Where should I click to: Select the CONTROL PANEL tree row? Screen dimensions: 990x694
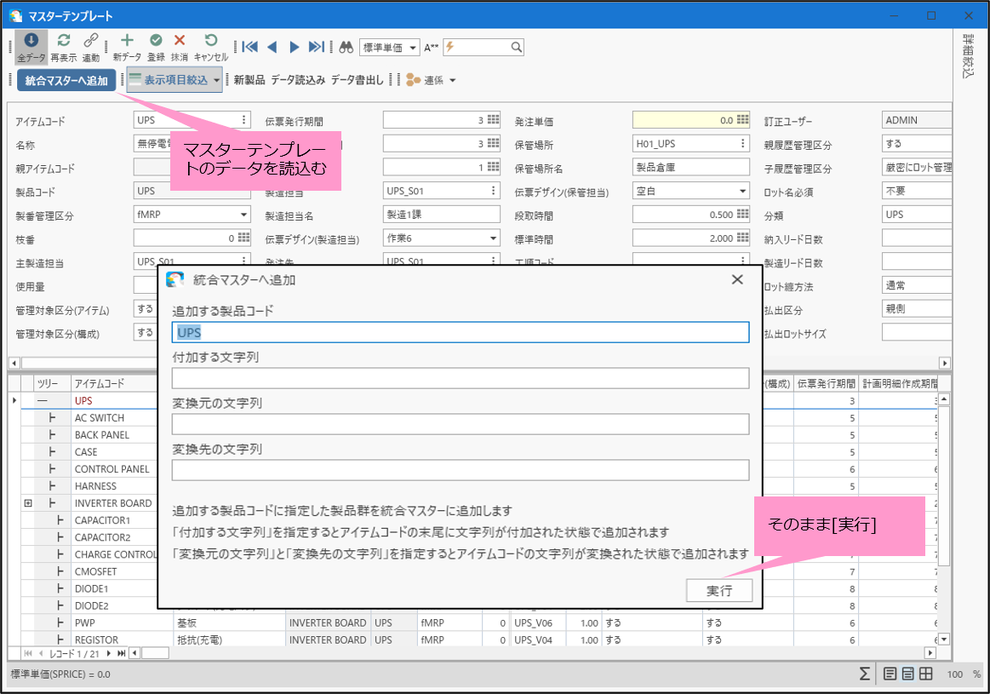point(112,469)
